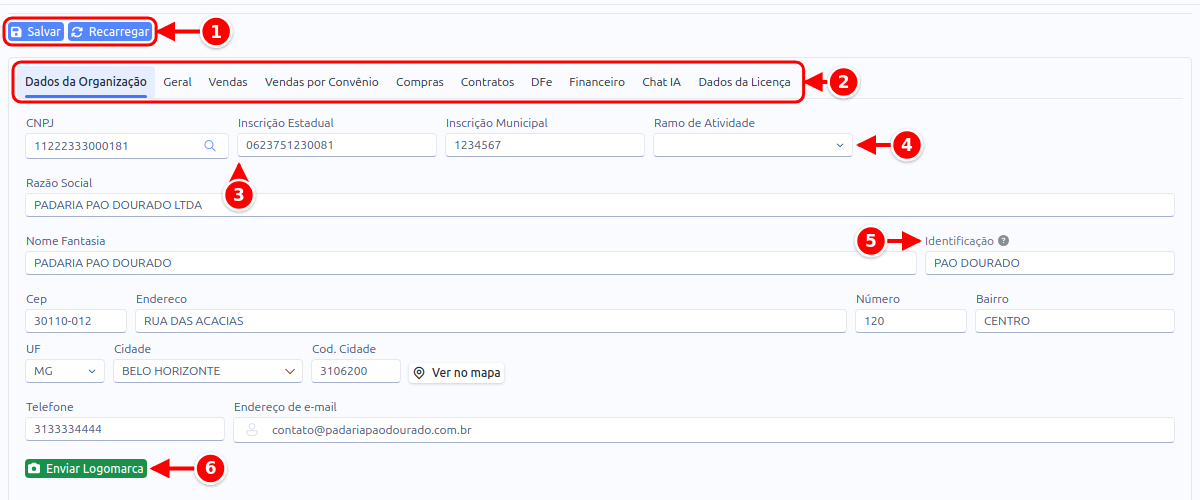Click the Bairro field showing CENTRO
This screenshot has width=1200, height=500.
[1075, 321]
